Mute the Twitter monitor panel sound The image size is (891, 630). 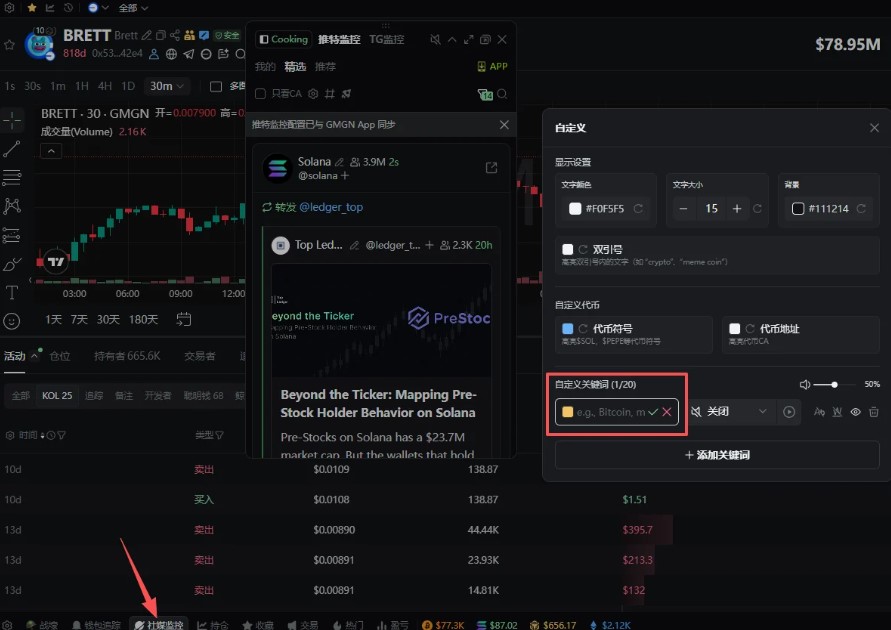click(x=435, y=39)
